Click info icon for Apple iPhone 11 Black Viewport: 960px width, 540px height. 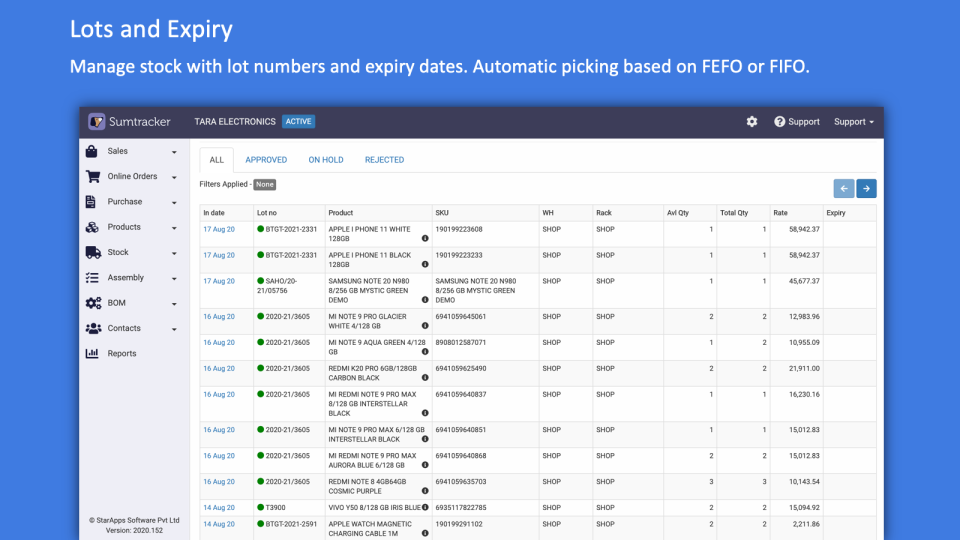pos(425,264)
